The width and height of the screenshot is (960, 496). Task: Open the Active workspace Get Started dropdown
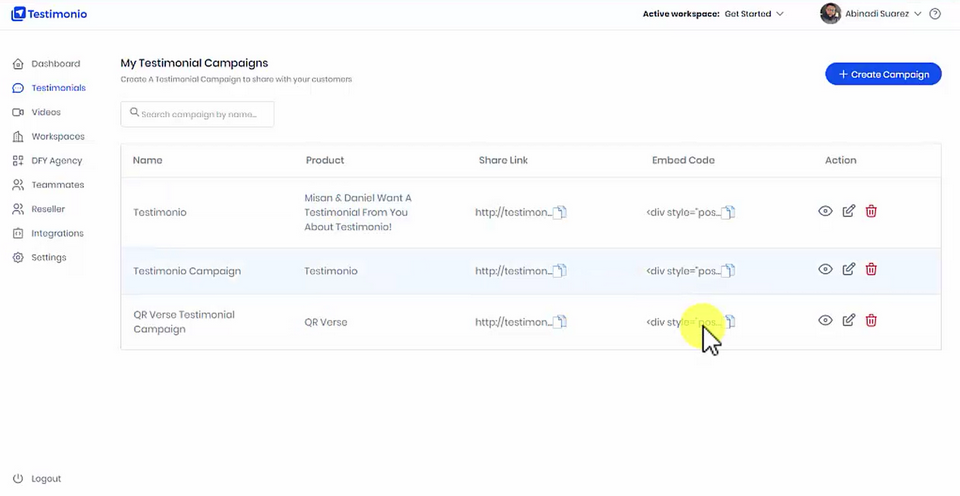coord(754,13)
